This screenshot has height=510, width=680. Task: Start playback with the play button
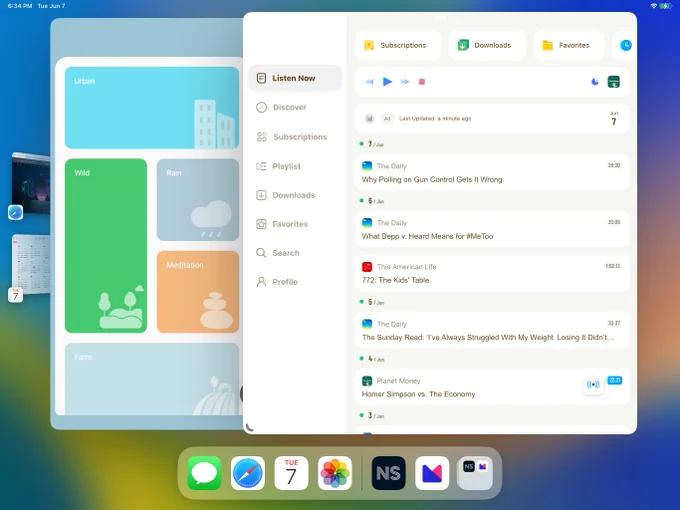387,82
